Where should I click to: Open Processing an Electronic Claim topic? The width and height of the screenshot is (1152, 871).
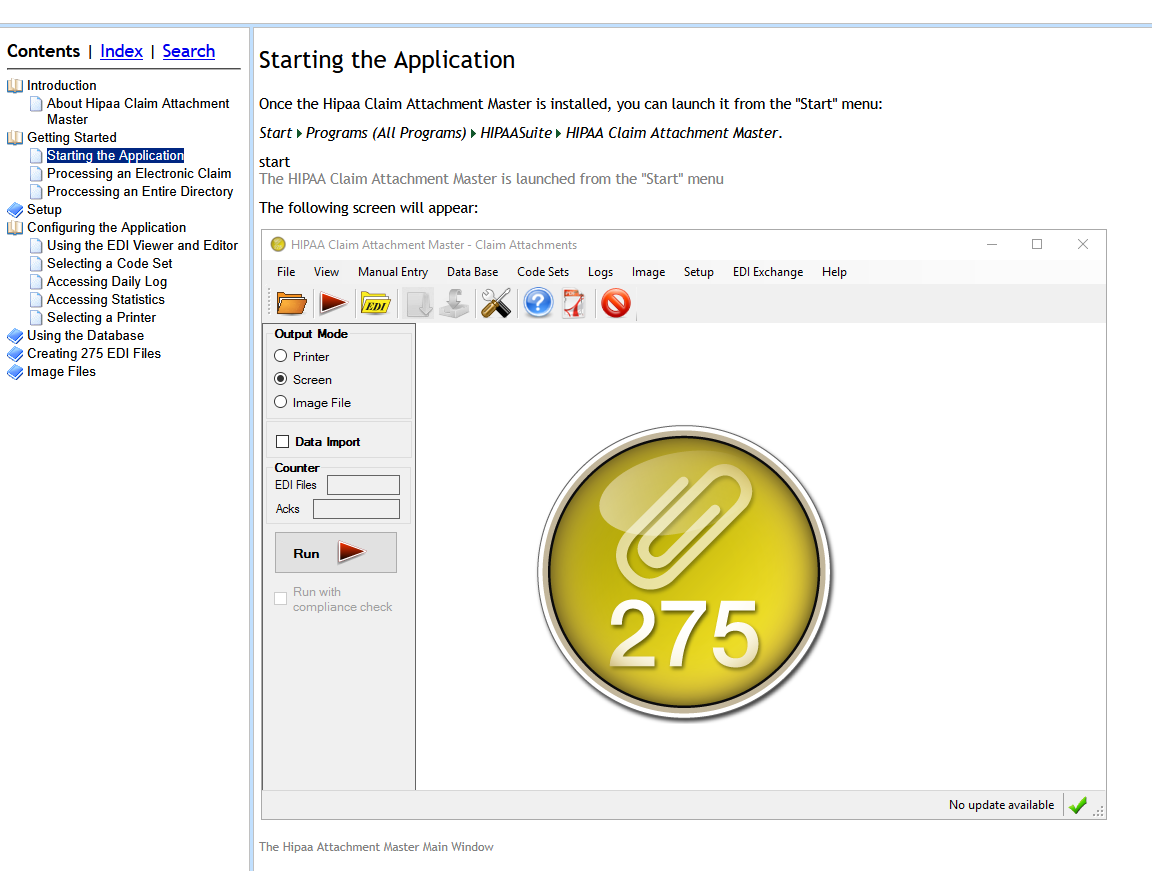pos(139,174)
